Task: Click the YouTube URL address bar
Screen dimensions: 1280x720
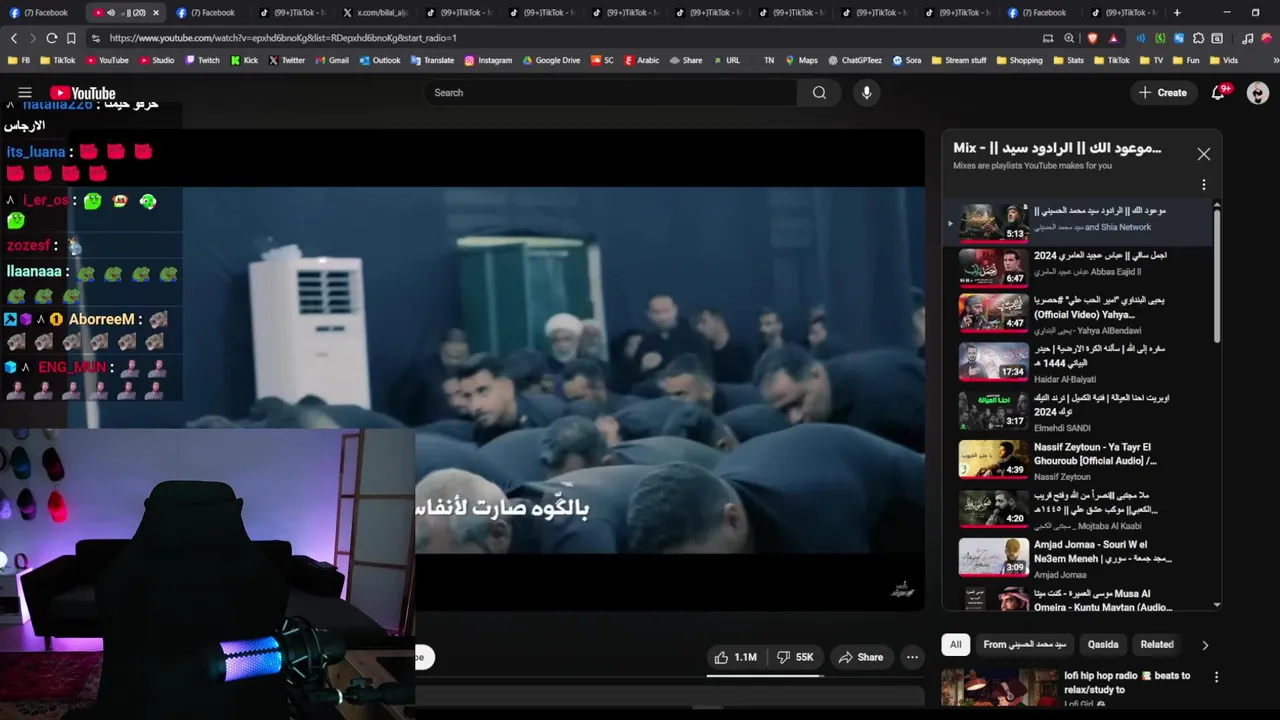Action: pyautogui.click(x=560, y=38)
